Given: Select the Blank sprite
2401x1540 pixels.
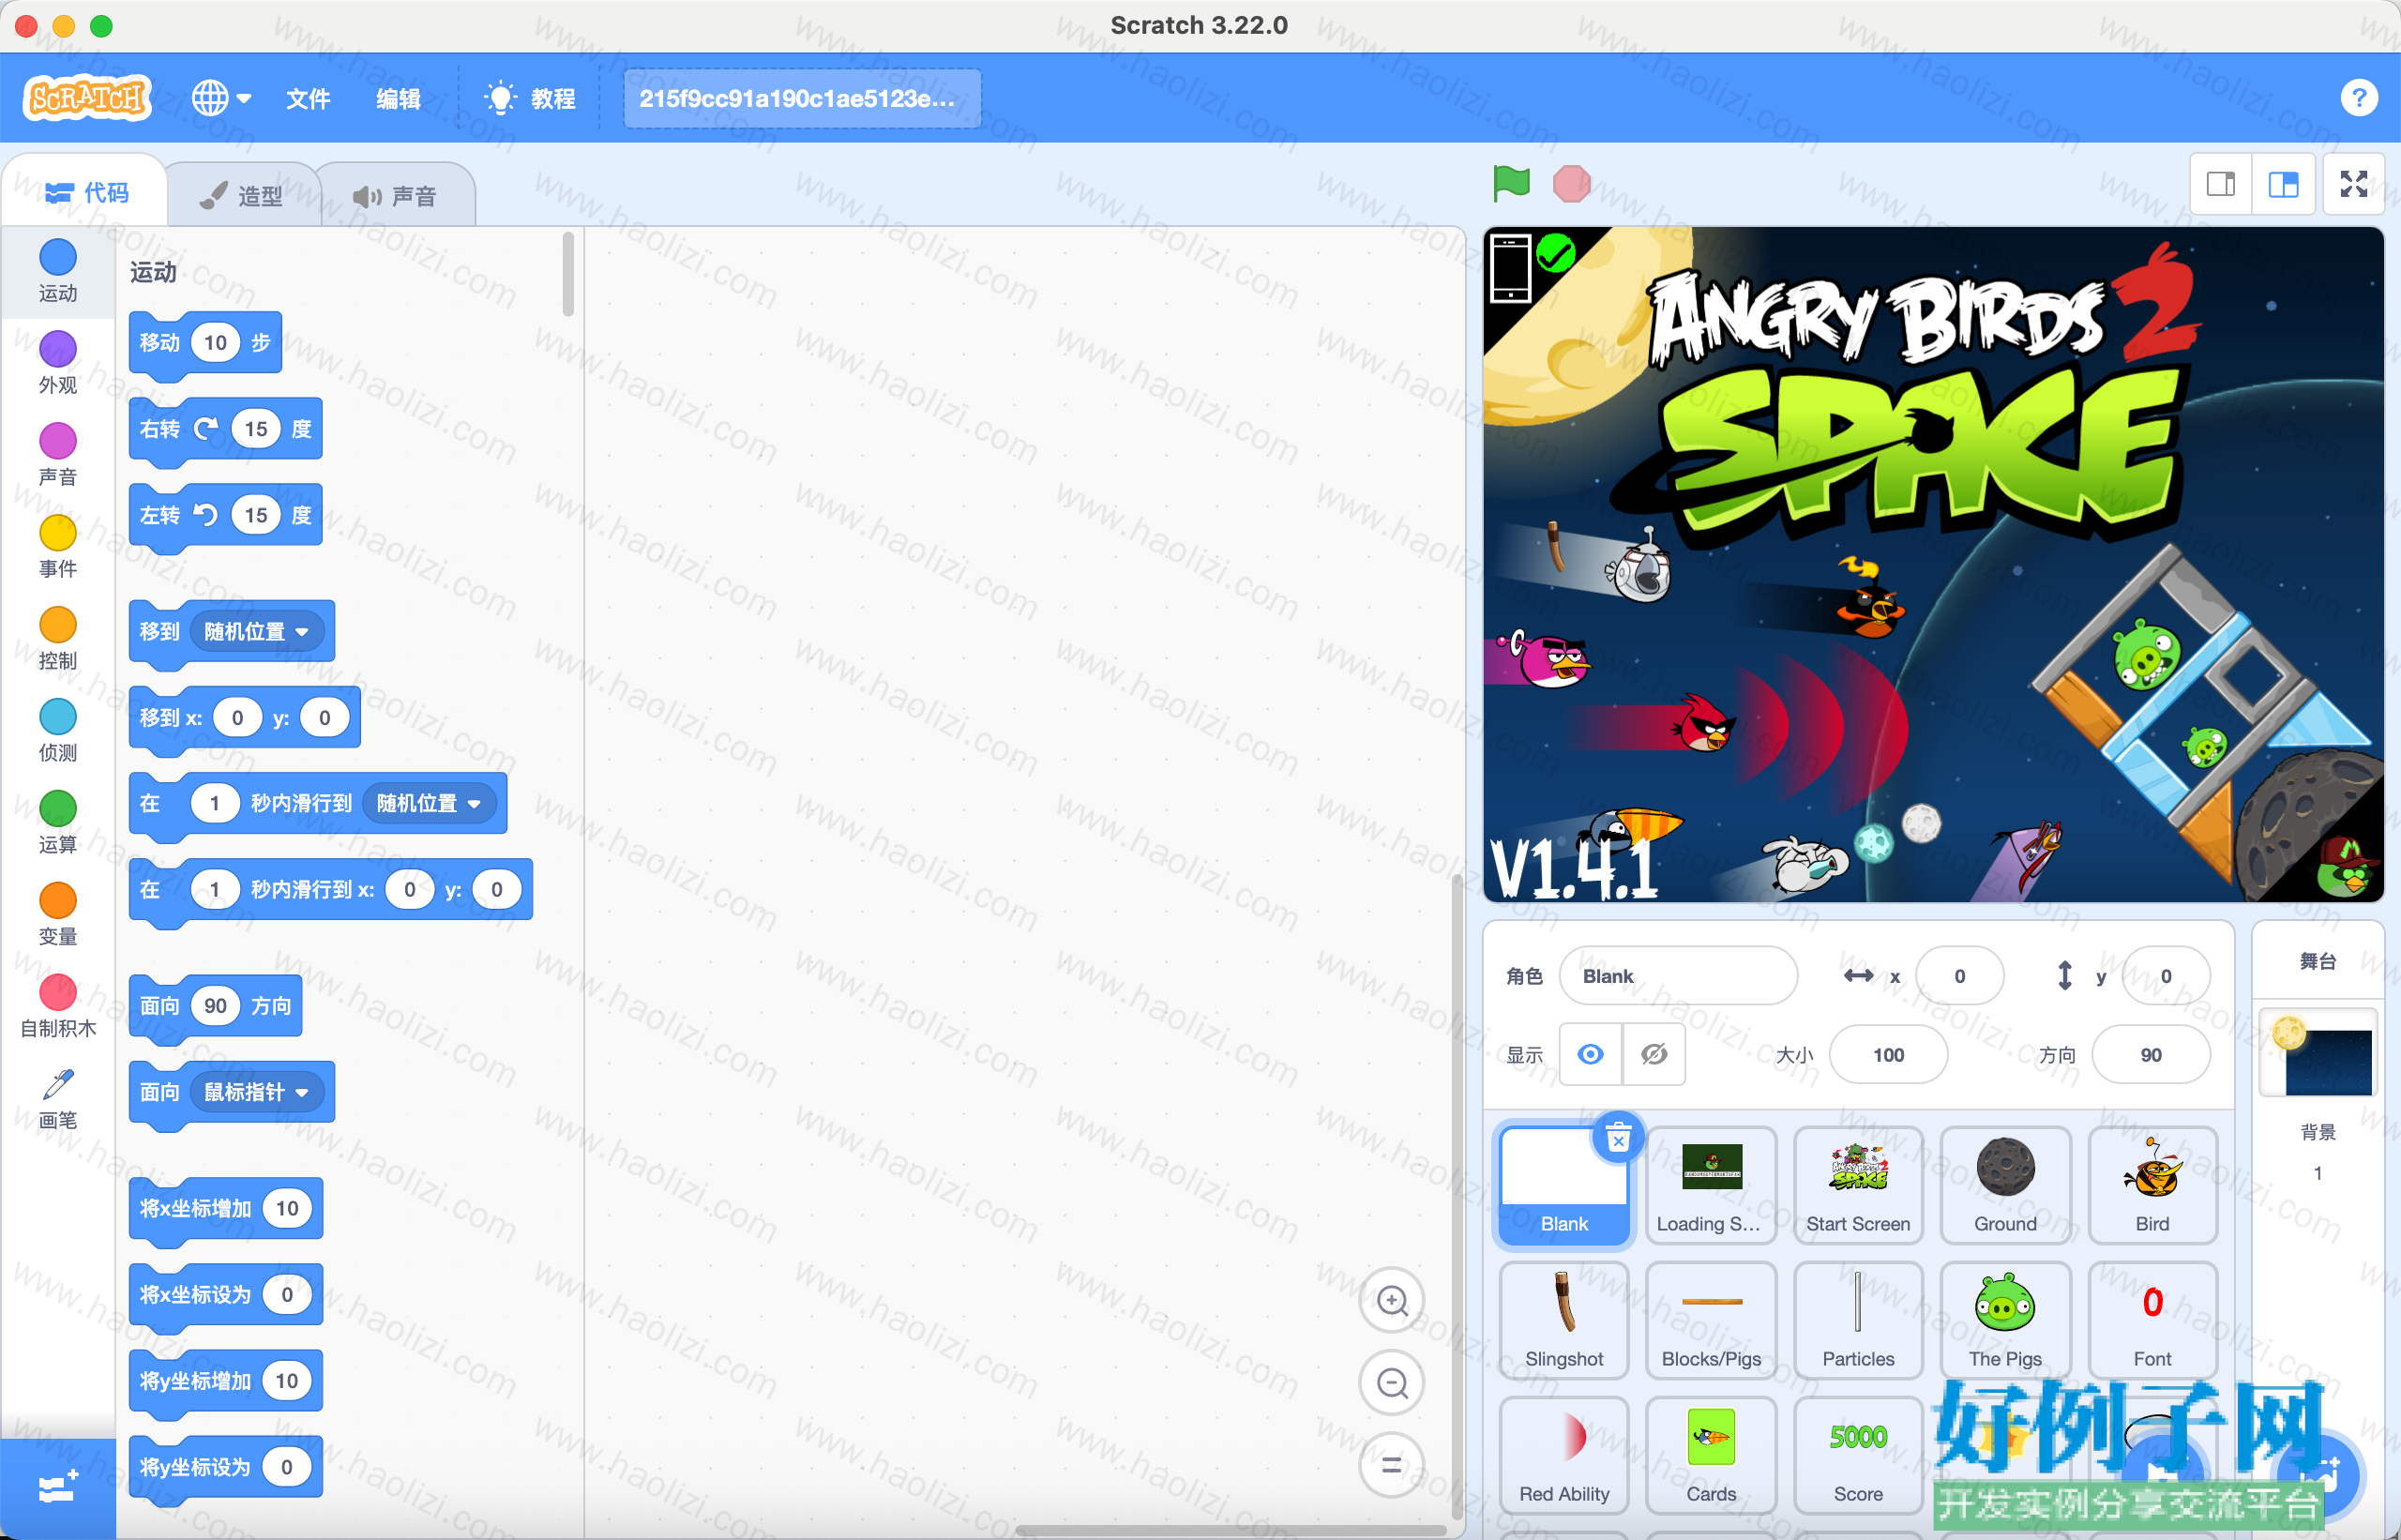Looking at the screenshot, I should tap(1564, 1185).
